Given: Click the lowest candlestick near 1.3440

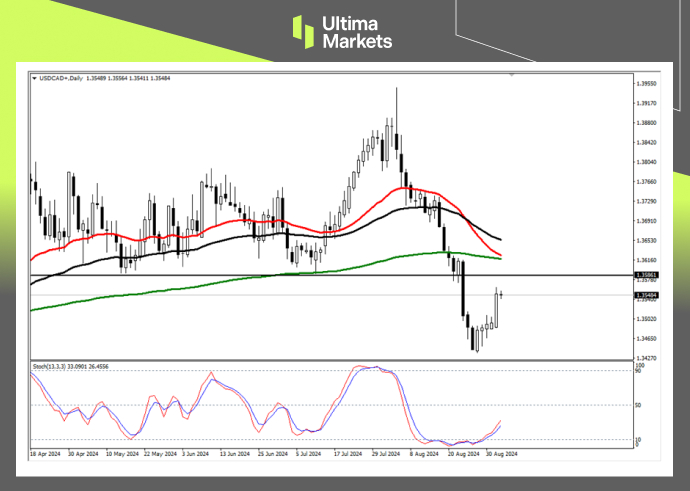Looking at the screenshot, I should [x=477, y=343].
